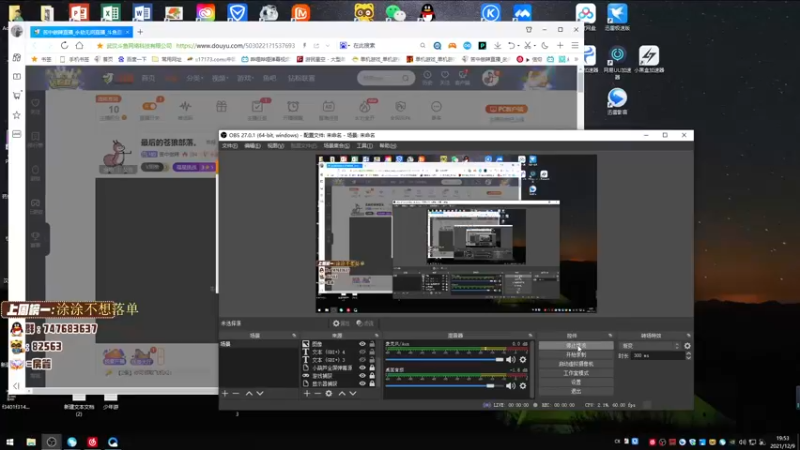The width and height of the screenshot is (800, 450).
Task: Move scene up in scenes panel
Action: click(x=249, y=393)
